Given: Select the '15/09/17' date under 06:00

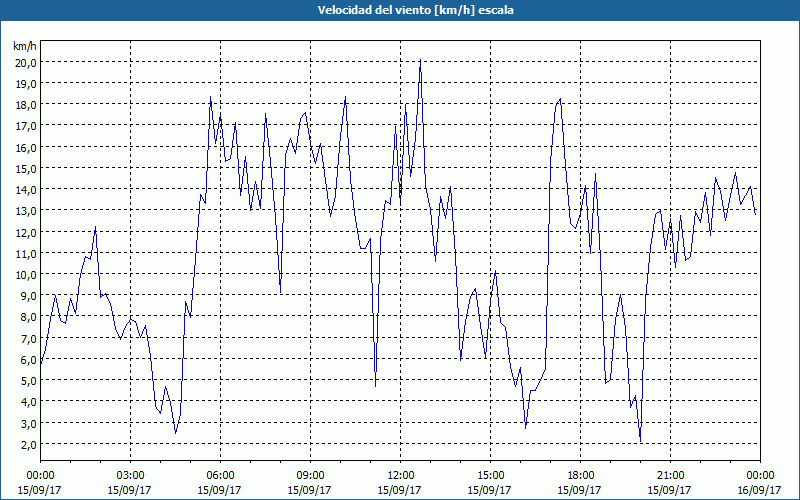Looking at the screenshot, I should click(x=220, y=490).
